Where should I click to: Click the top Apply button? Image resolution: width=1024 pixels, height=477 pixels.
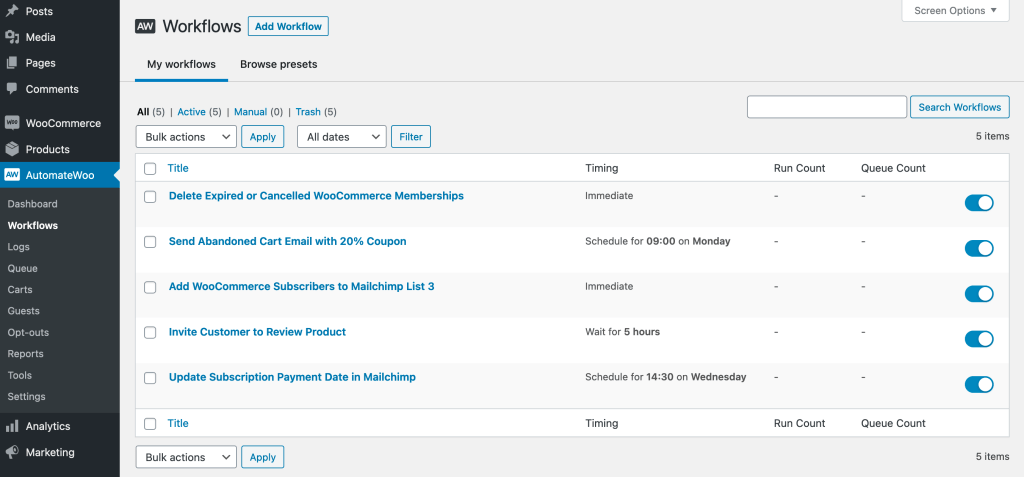pos(263,137)
